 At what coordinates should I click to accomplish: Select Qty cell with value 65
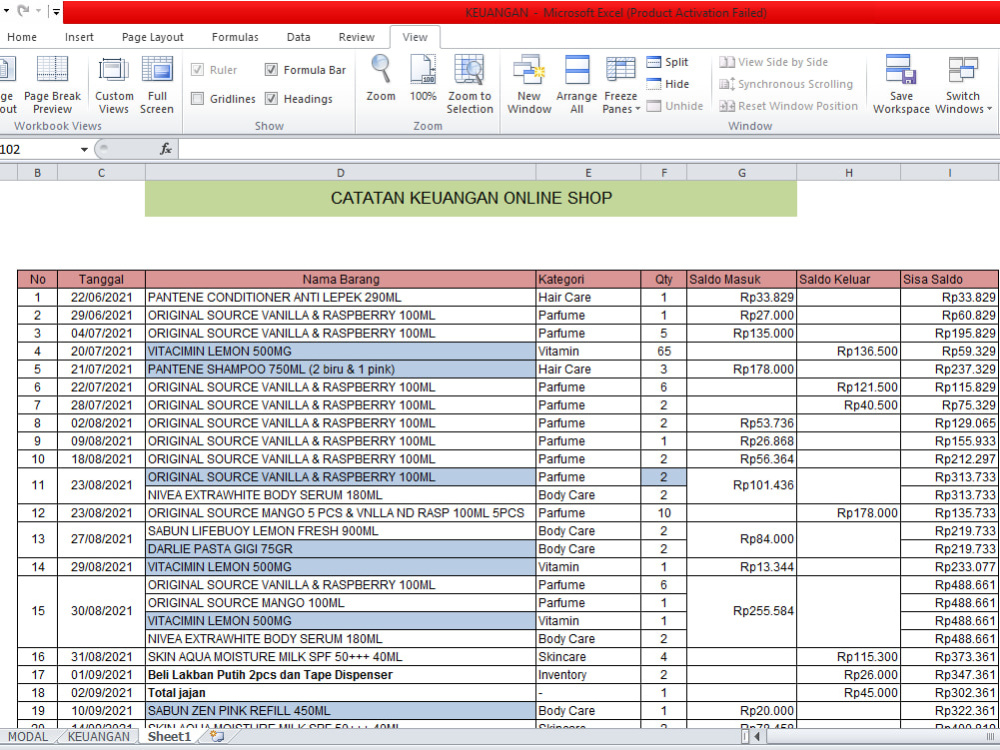tap(664, 351)
